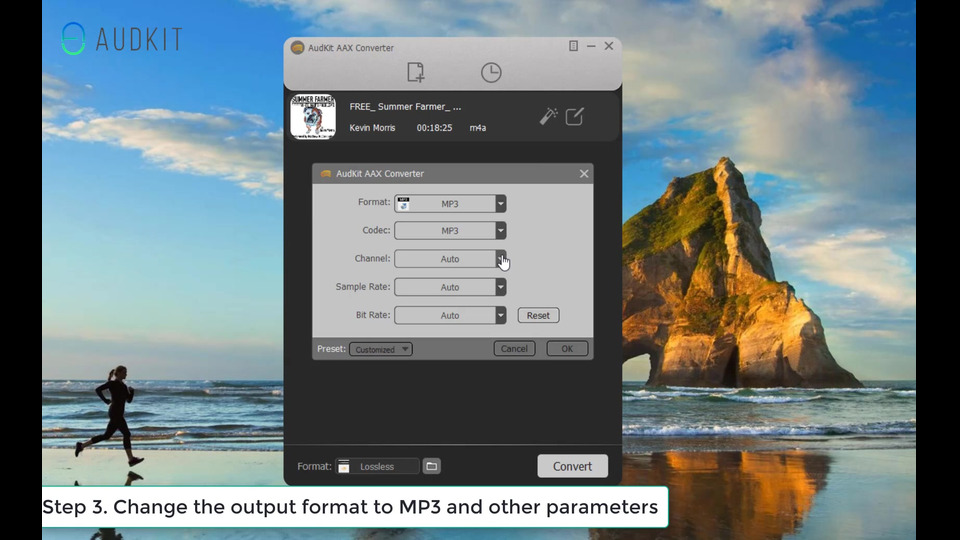Image resolution: width=960 pixels, height=540 pixels.
Task: Expand the Format MP3 dropdown arrow
Action: [x=501, y=204]
